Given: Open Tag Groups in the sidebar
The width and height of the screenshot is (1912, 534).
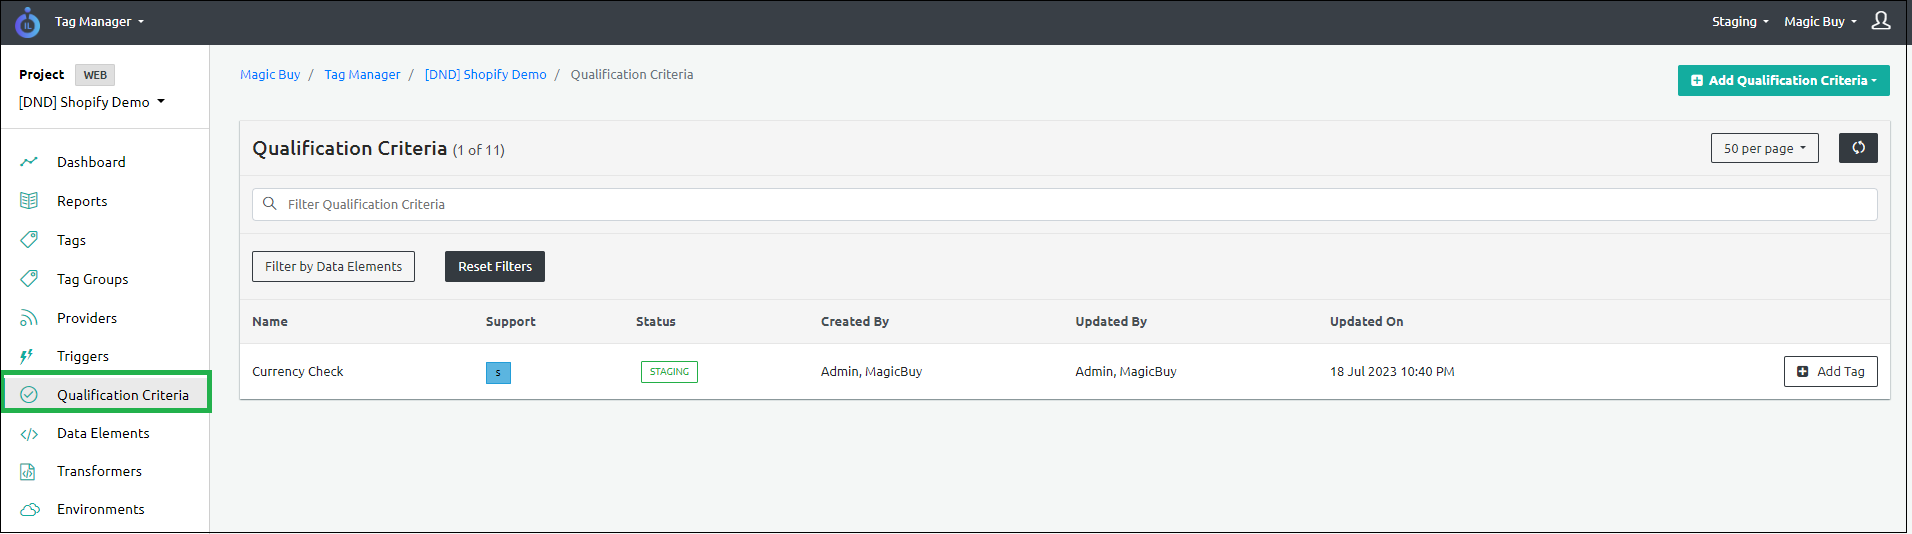Looking at the screenshot, I should click(92, 279).
